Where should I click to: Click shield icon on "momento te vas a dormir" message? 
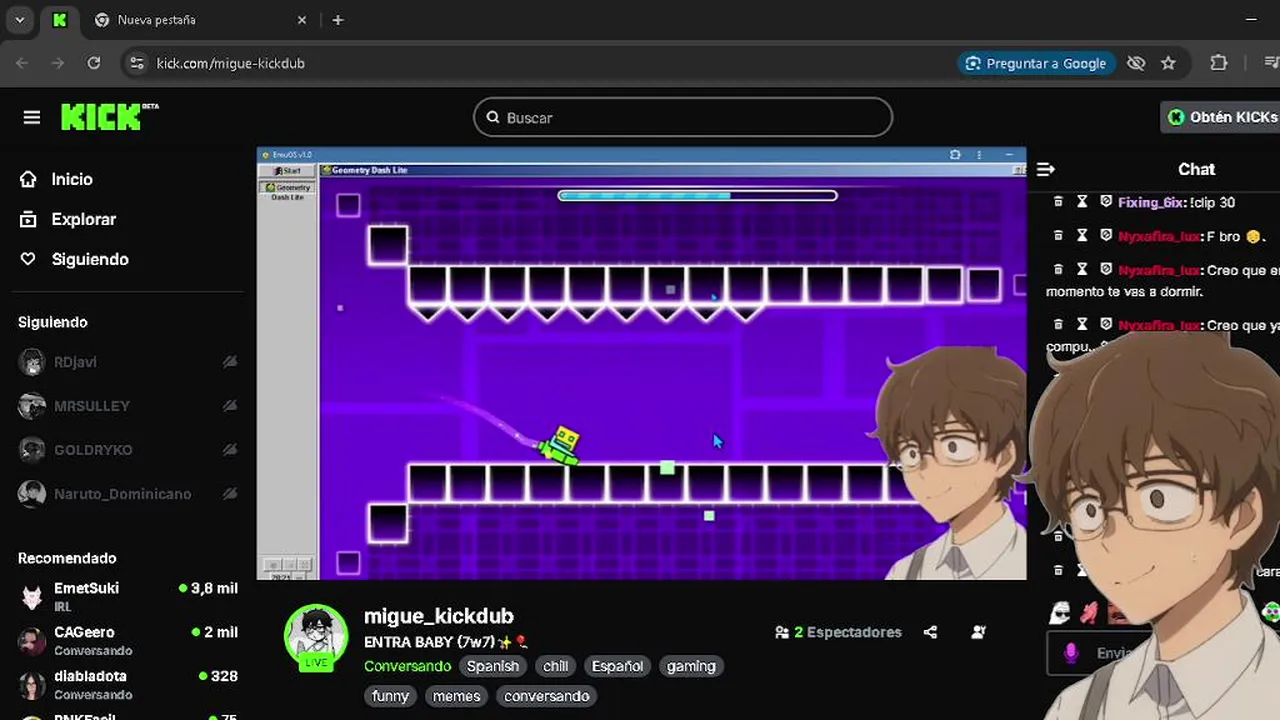(1106, 269)
